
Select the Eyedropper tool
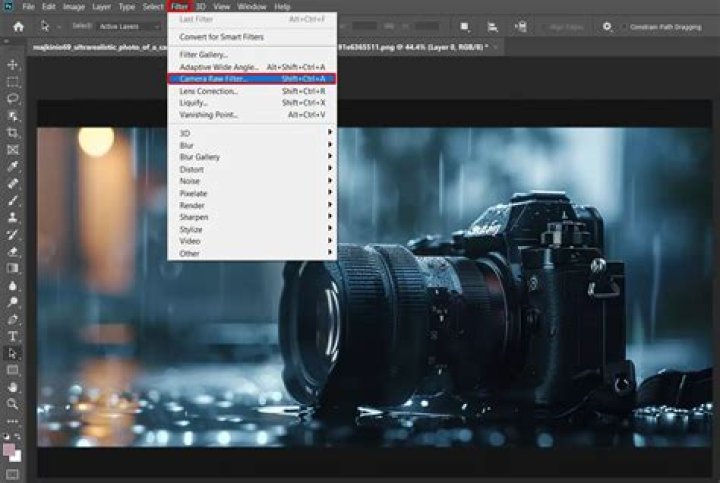[x=13, y=166]
